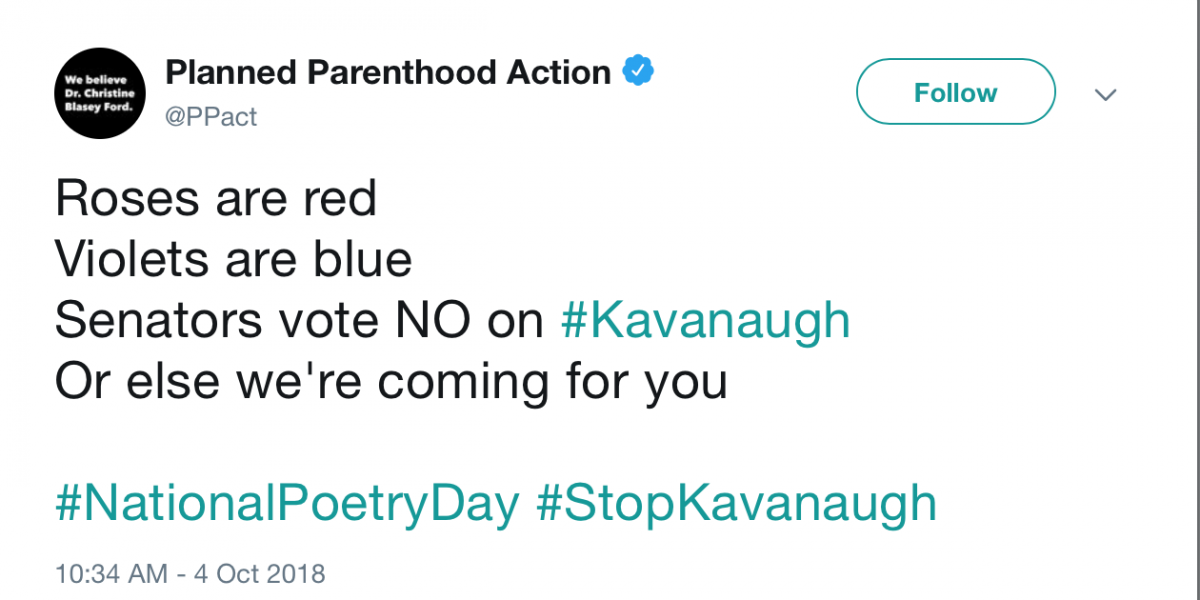Click the blue verified checkmark badge
The image size is (1200, 600).
click(638, 72)
